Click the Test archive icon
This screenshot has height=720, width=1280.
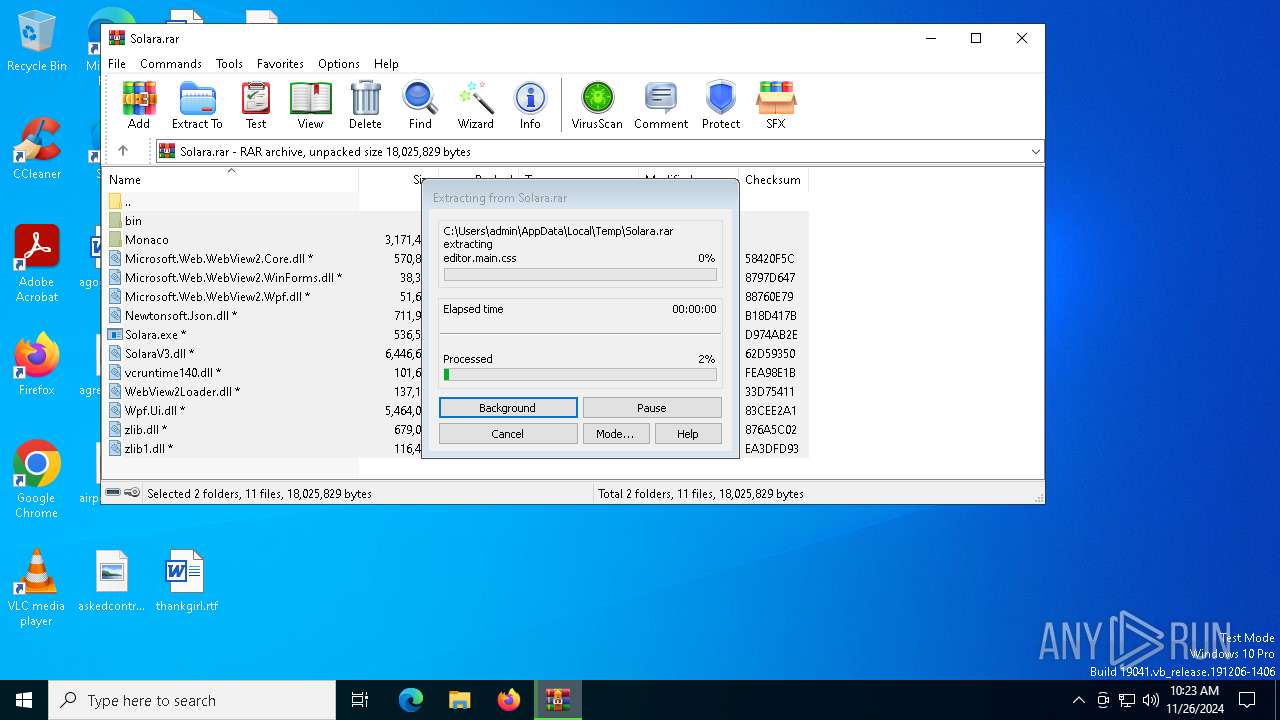tap(256, 105)
